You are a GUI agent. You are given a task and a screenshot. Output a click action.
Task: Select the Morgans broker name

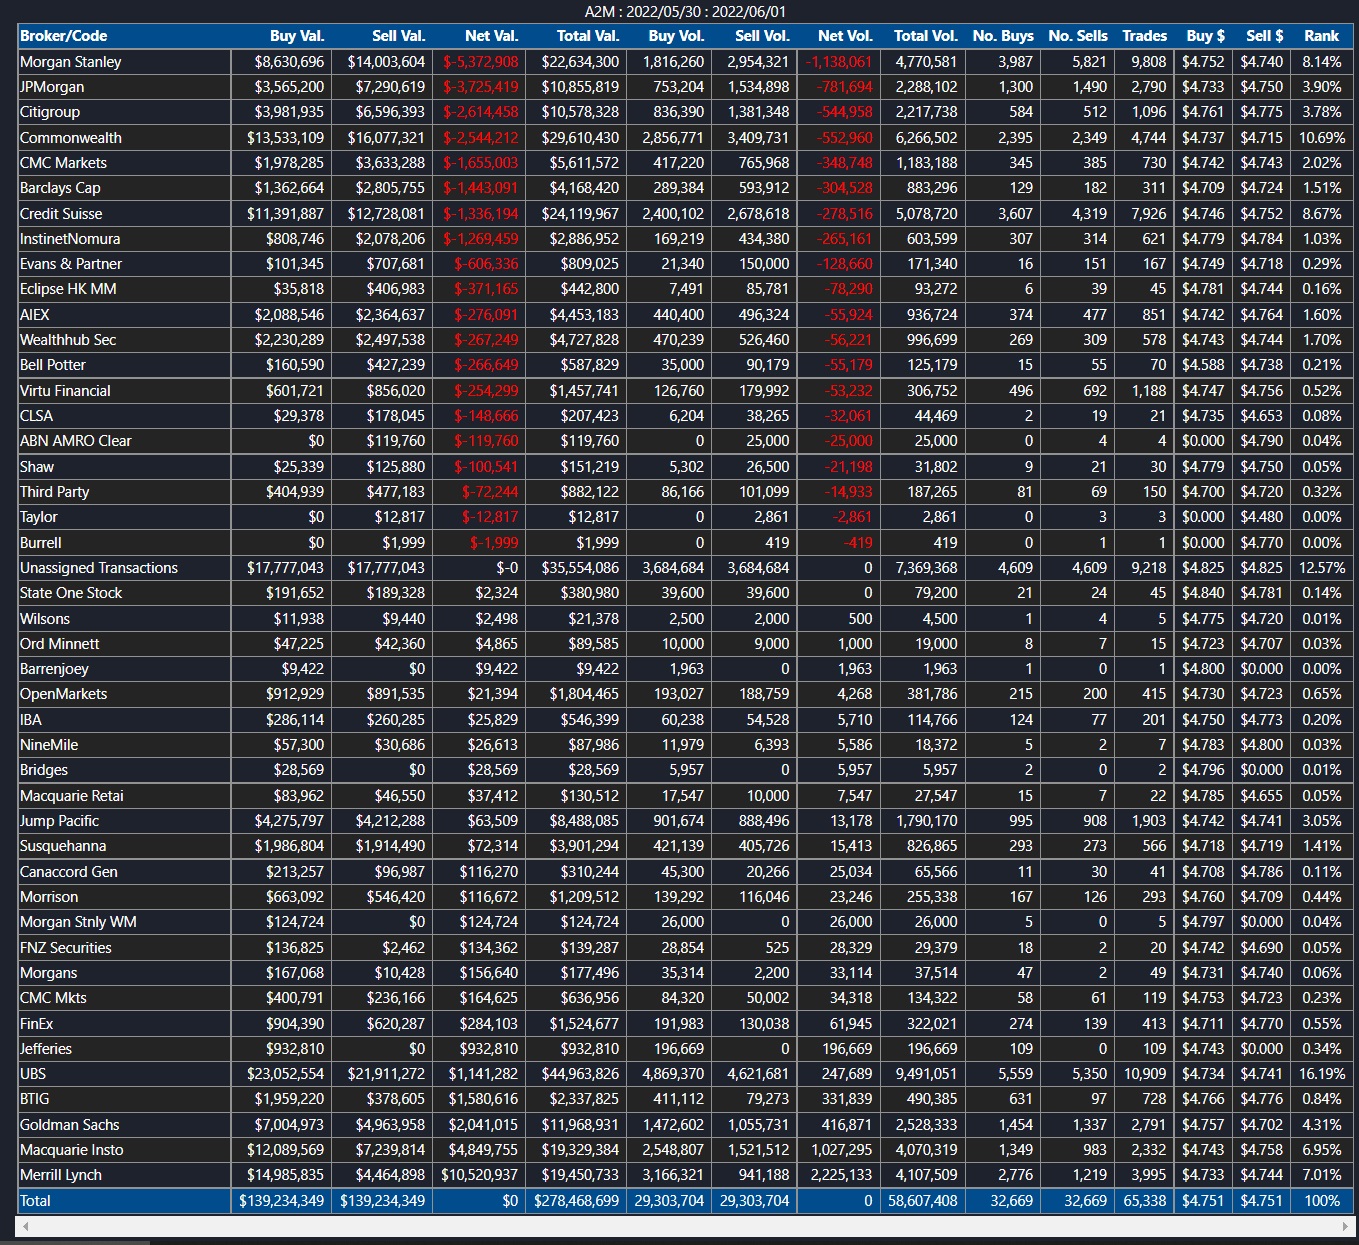point(49,973)
